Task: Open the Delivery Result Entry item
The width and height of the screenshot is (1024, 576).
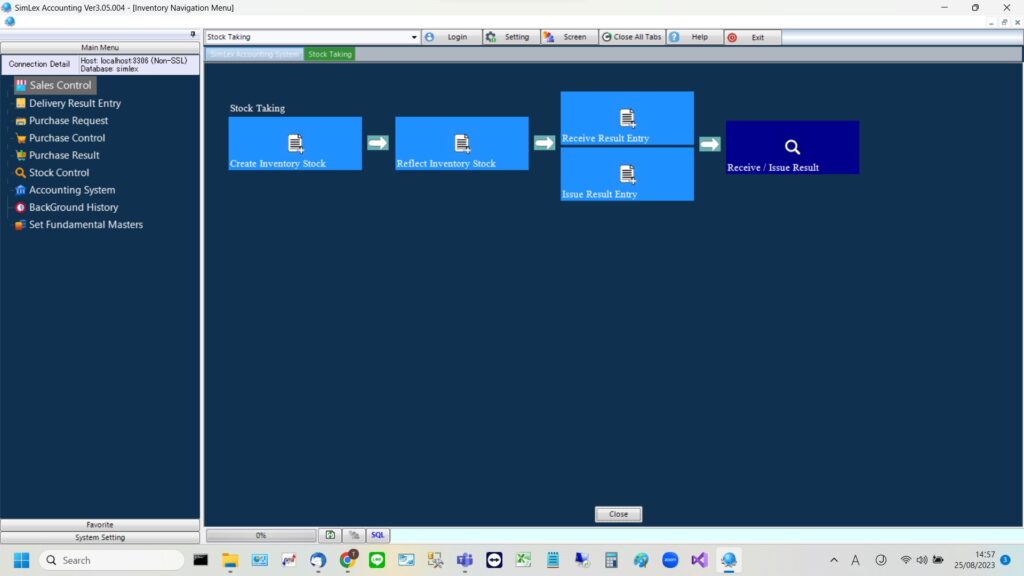Action: 20,103
